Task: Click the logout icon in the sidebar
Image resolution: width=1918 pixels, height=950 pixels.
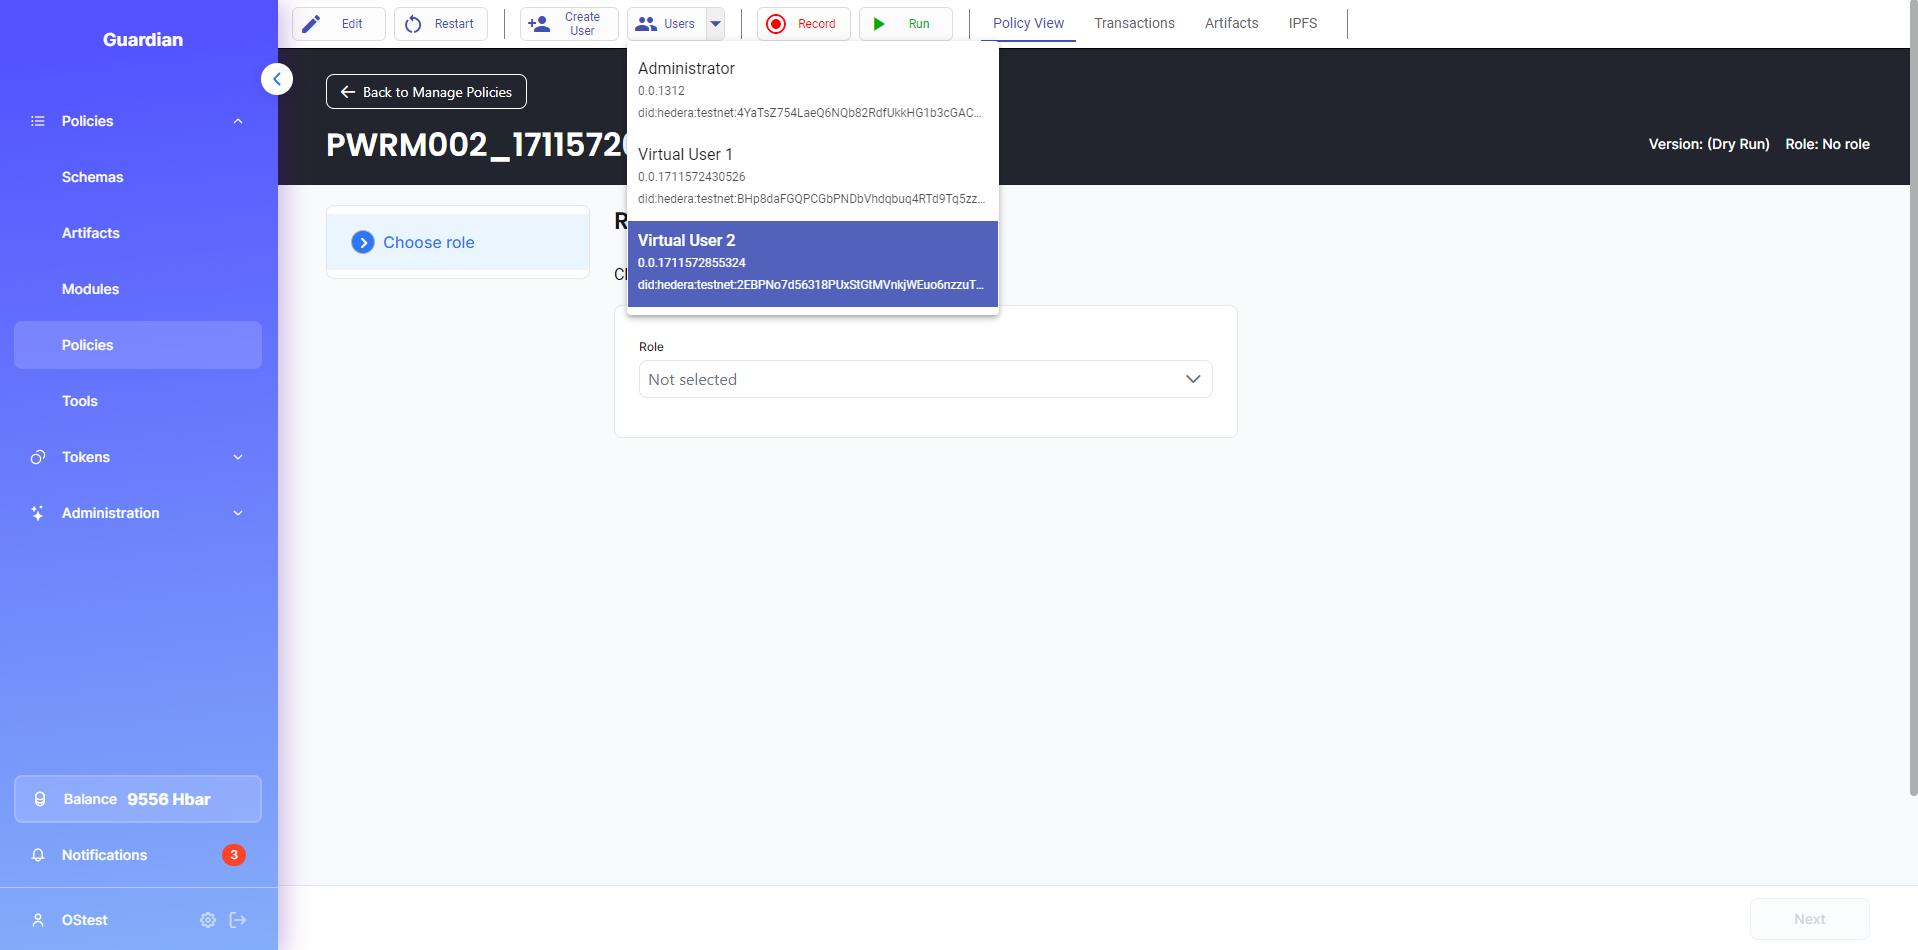Action: (x=238, y=920)
